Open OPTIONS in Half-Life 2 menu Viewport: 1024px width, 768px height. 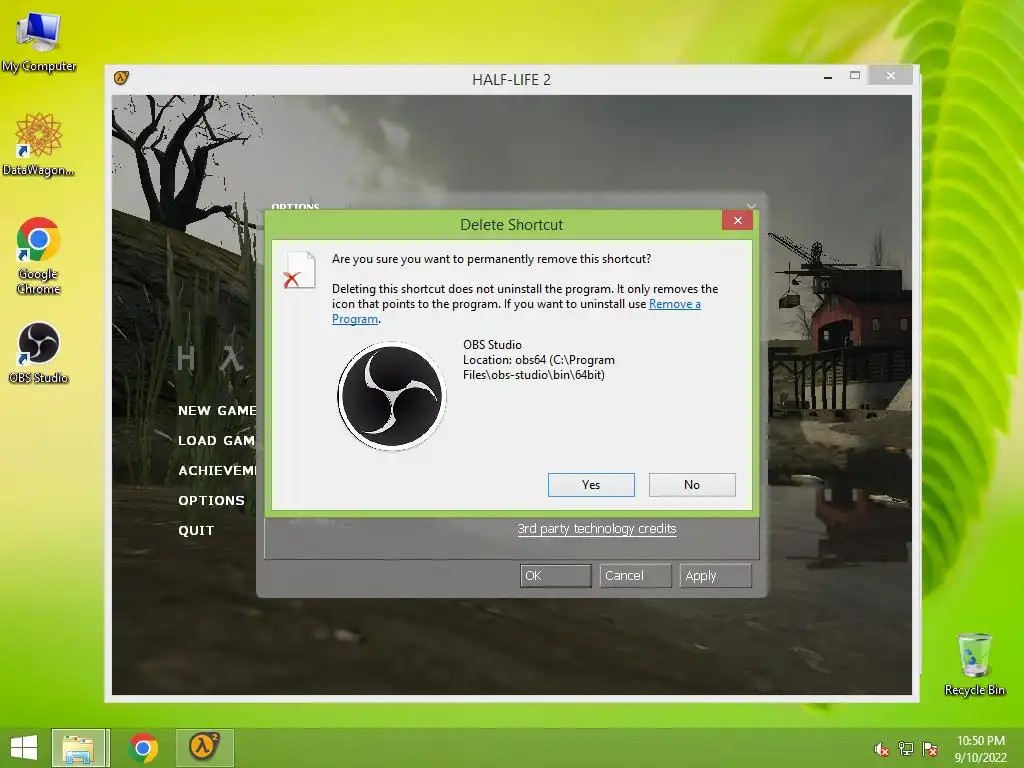pyautogui.click(x=212, y=501)
